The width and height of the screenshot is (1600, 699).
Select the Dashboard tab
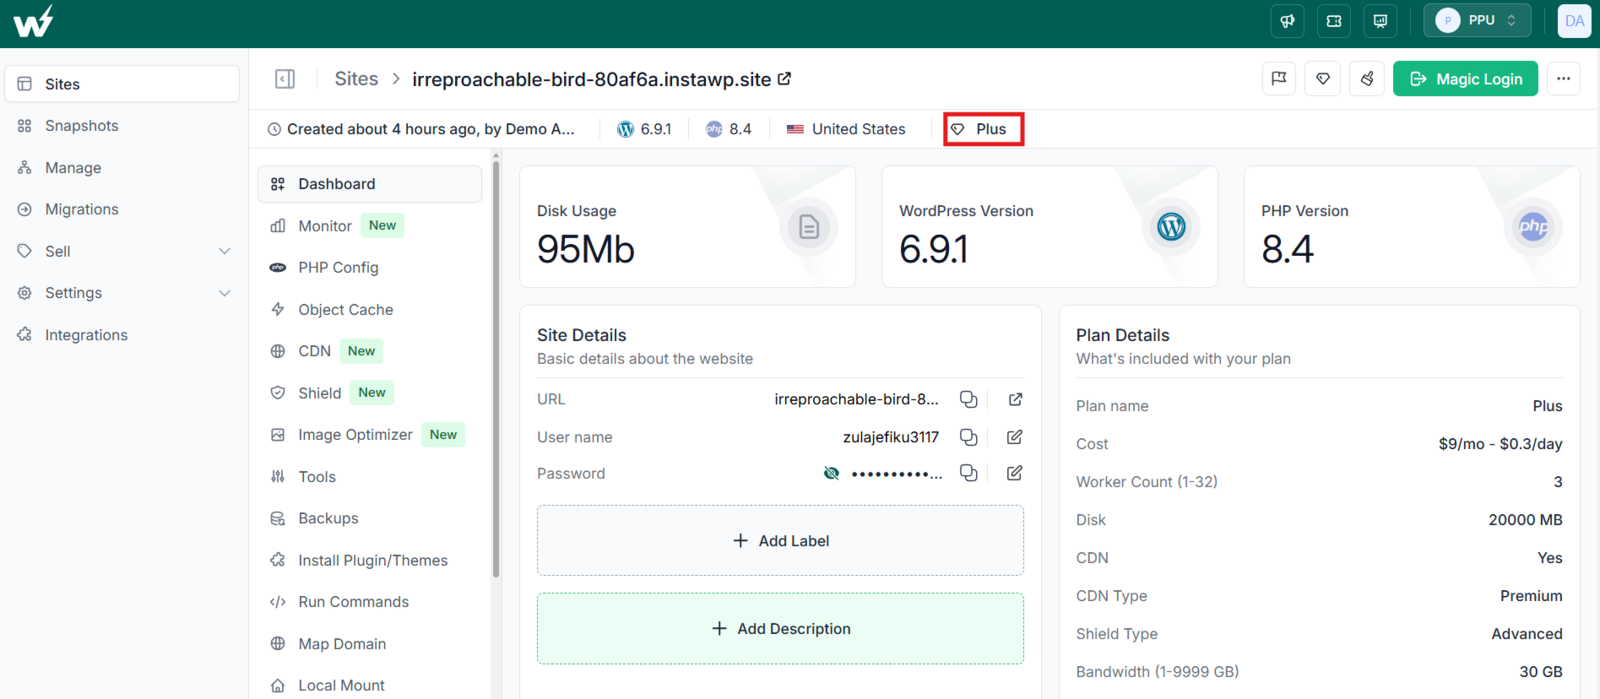tap(370, 184)
